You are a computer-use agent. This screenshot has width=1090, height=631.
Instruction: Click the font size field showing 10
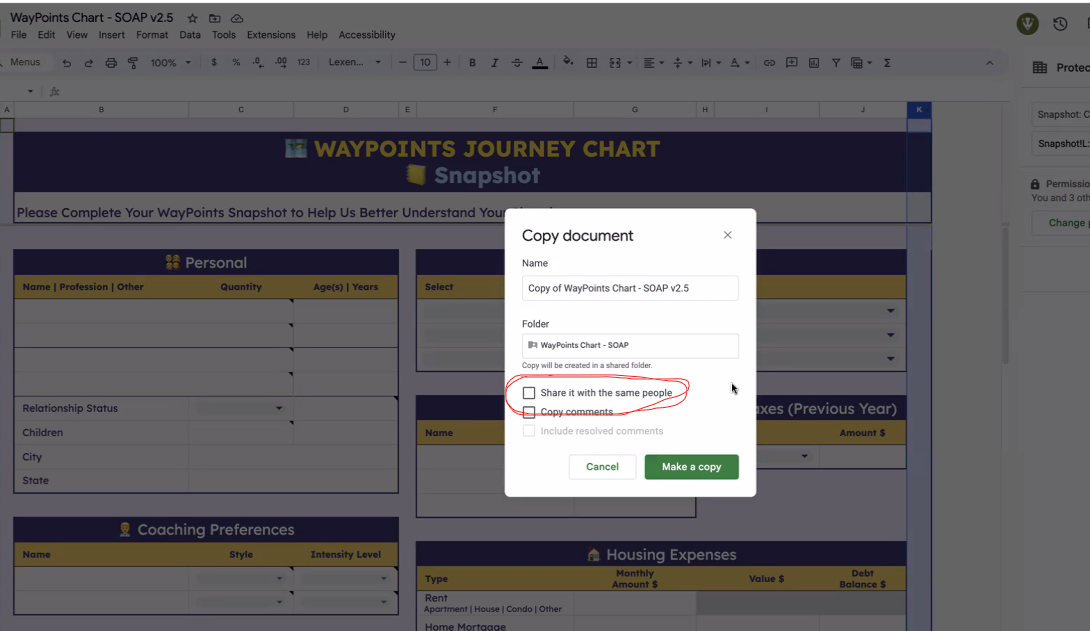[x=425, y=63]
